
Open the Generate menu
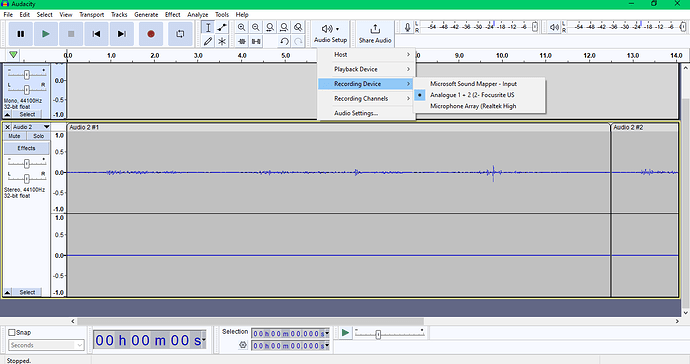click(146, 15)
